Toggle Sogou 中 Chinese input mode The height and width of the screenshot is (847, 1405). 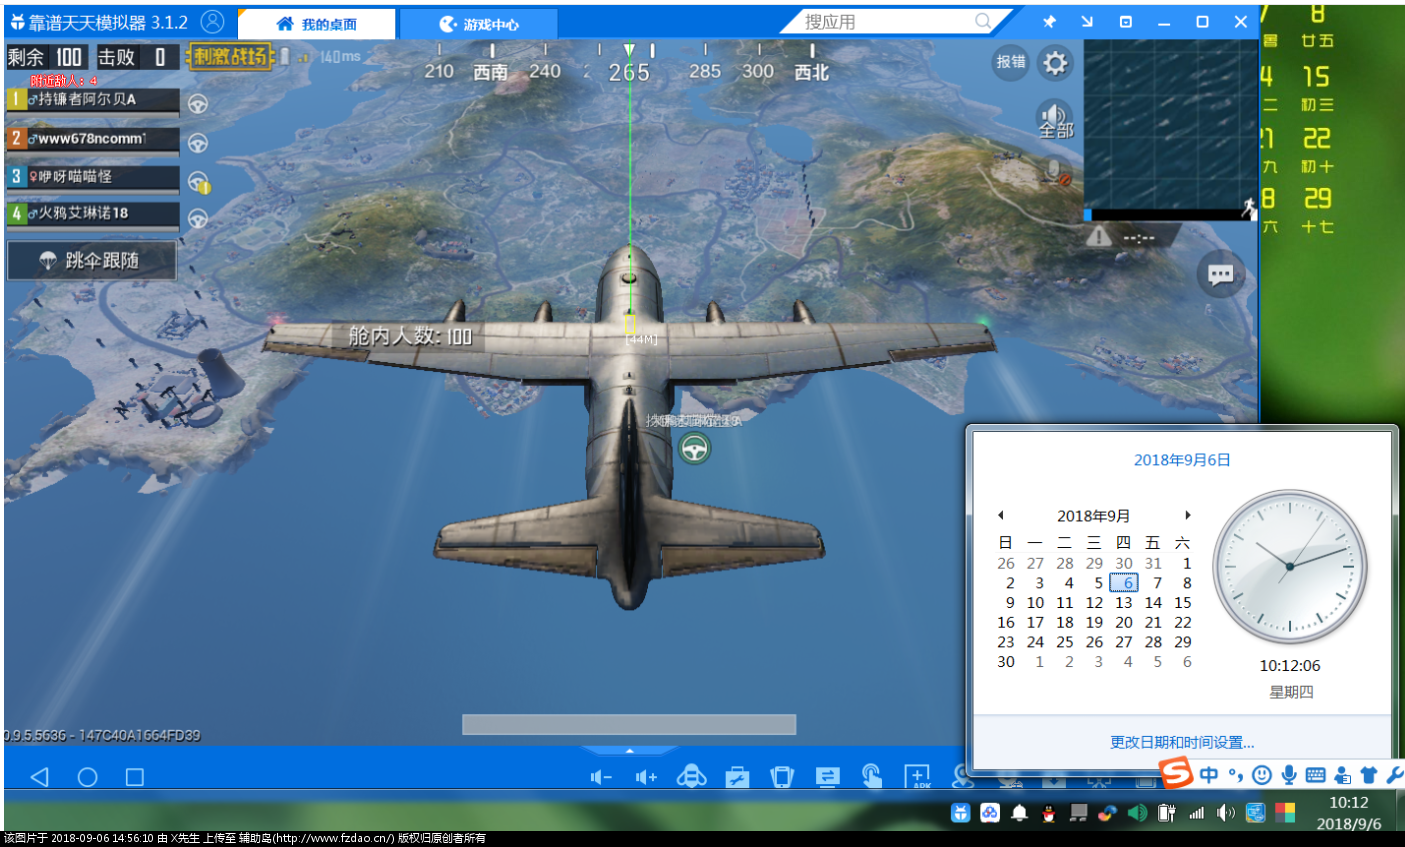1209,775
